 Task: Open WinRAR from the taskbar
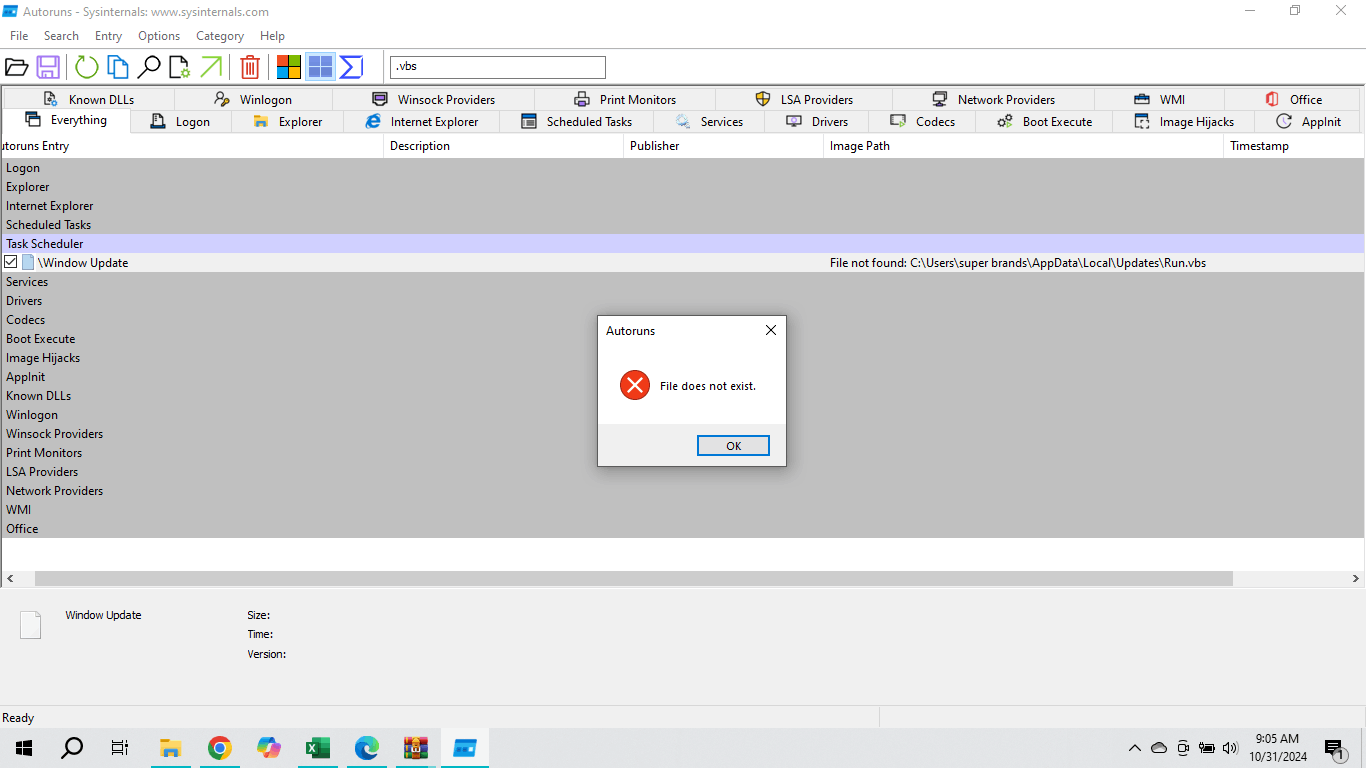pyautogui.click(x=416, y=748)
